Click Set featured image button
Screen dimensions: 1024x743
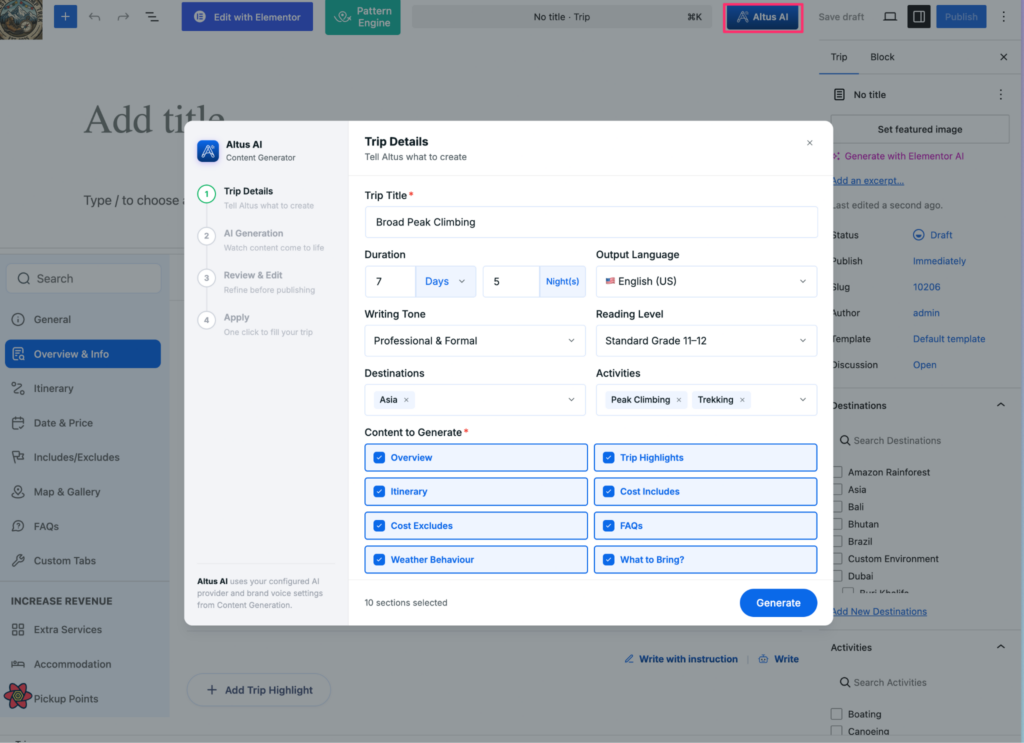pos(920,129)
